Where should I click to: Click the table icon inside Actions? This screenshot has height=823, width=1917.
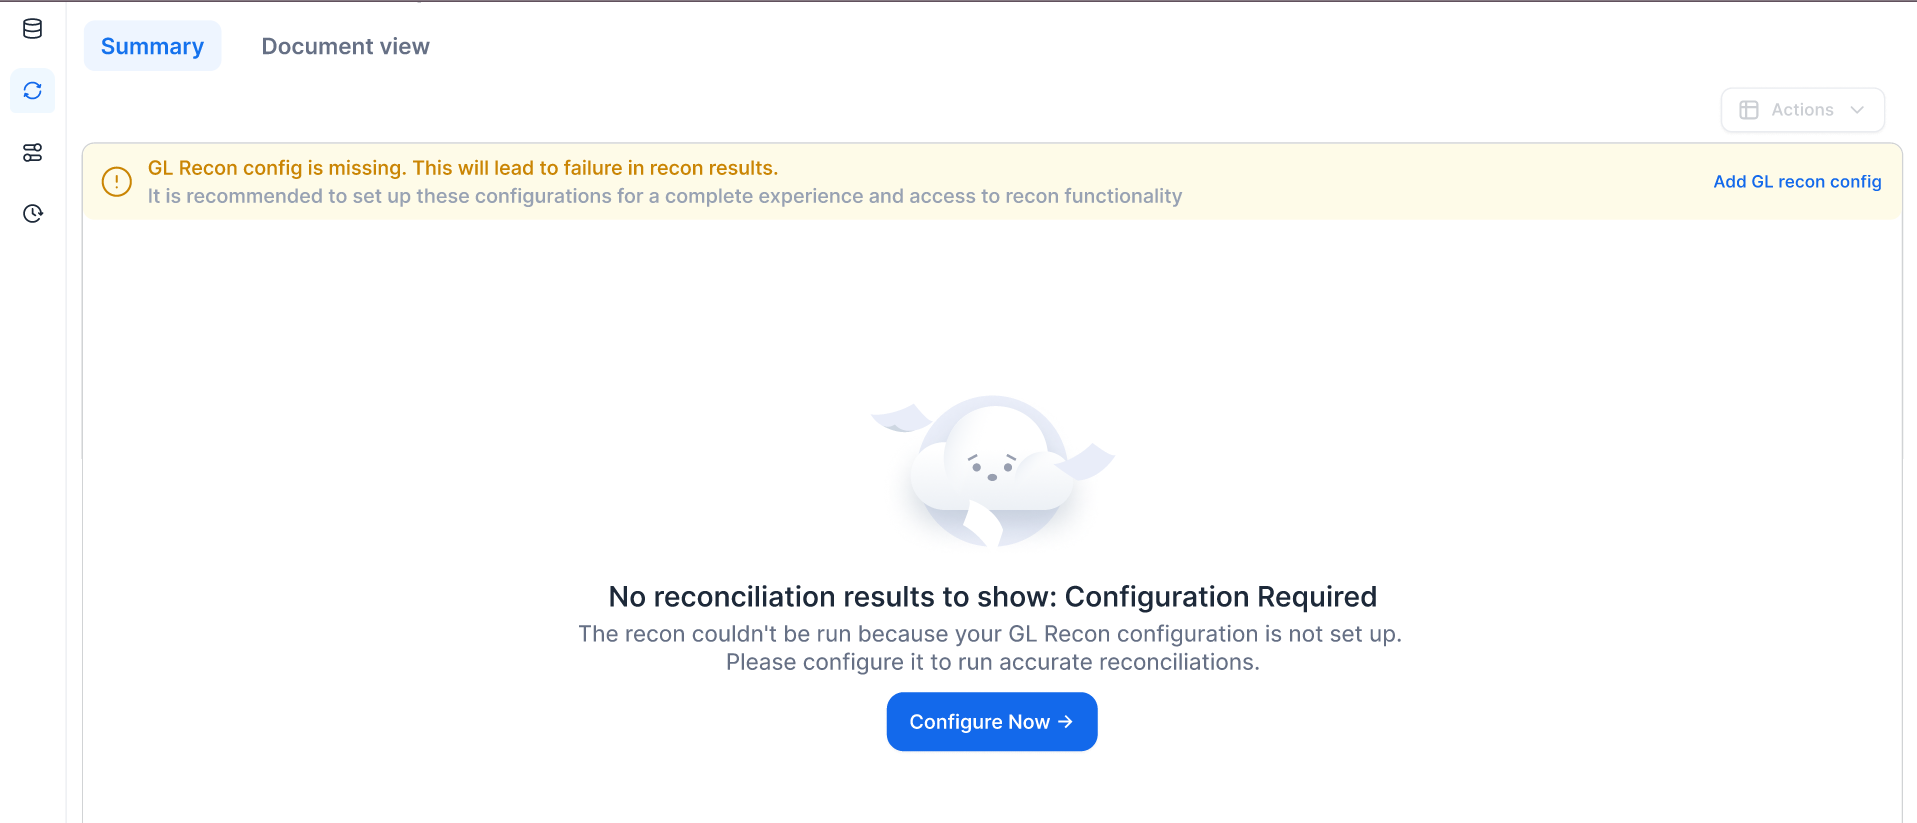(x=1749, y=110)
